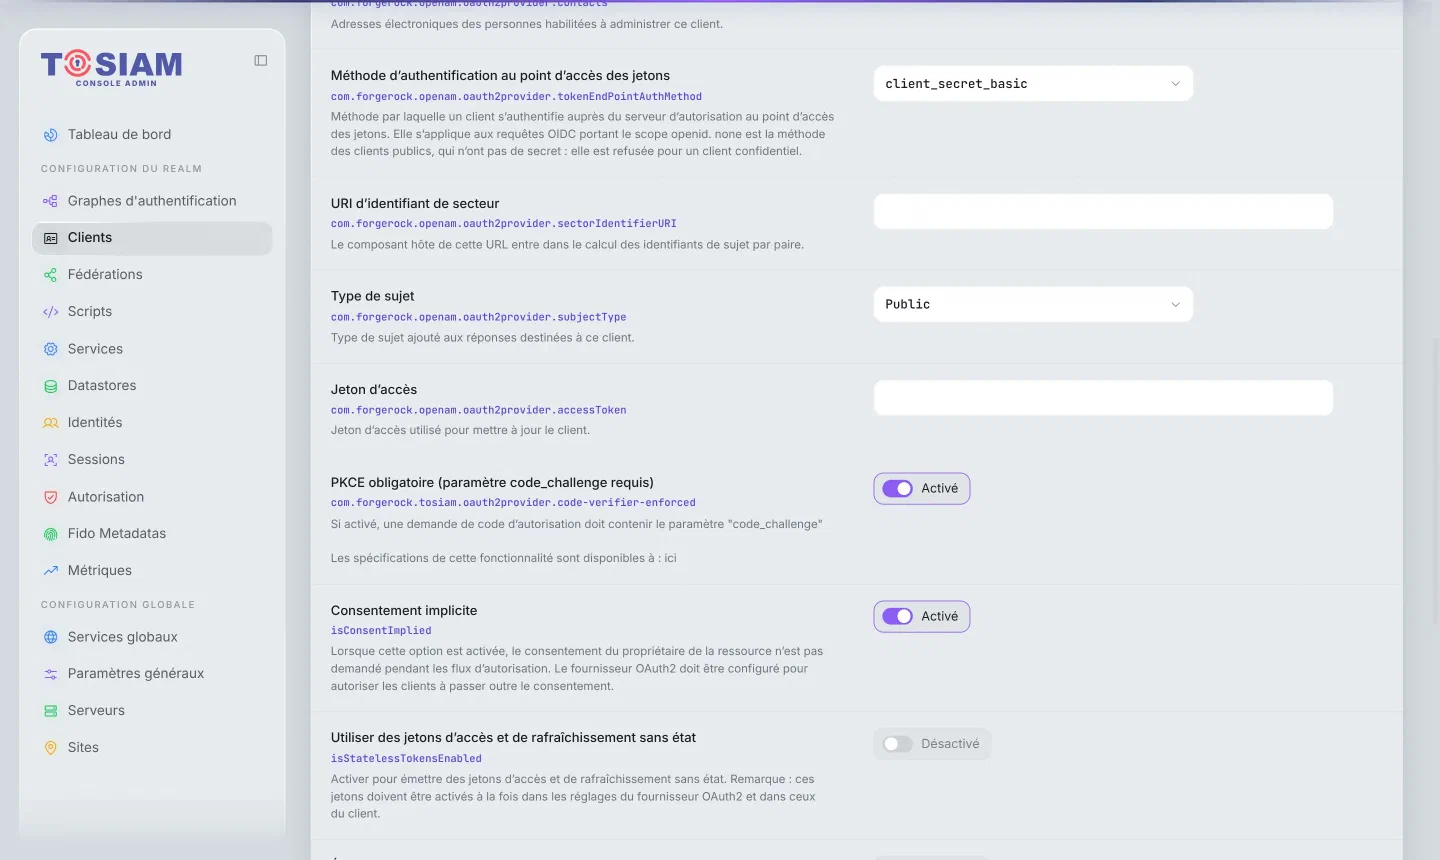Screen dimensions: 1440x860
Task: Click the Services globaux globe icon
Action: click(51, 637)
